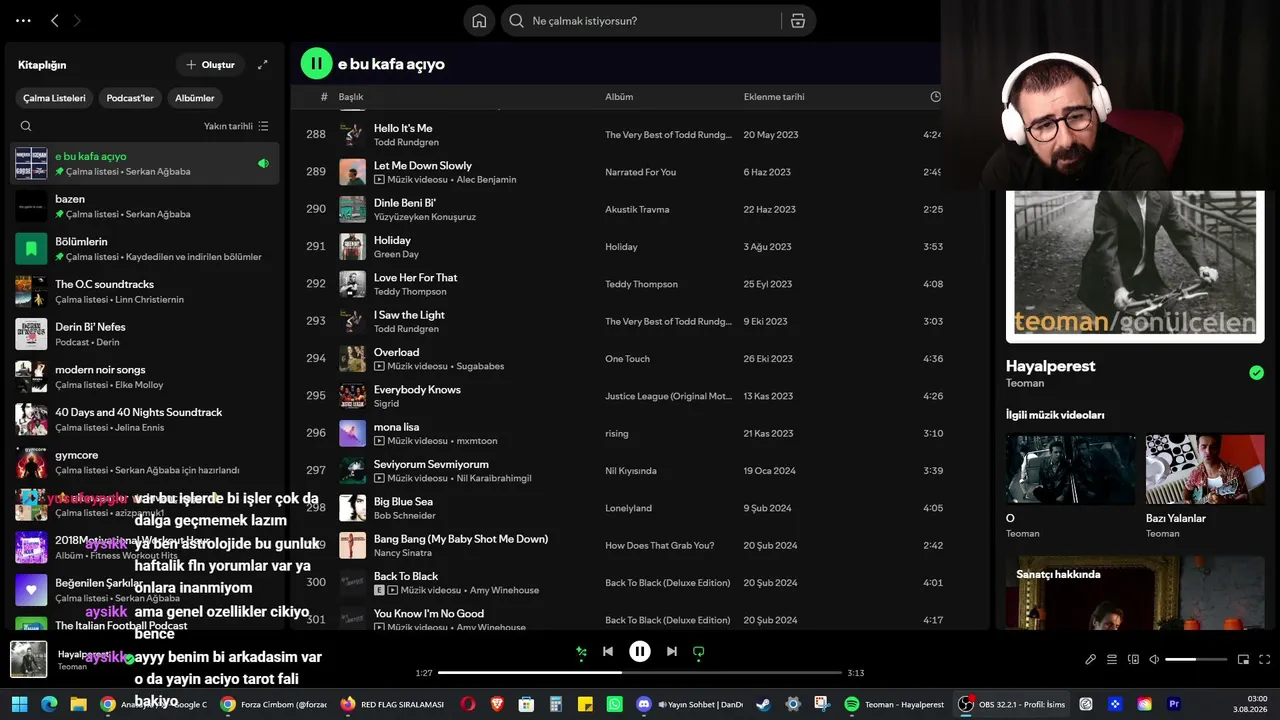Sort tracks by Başlık column
The width and height of the screenshot is (1280, 720).
click(x=351, y=97)
